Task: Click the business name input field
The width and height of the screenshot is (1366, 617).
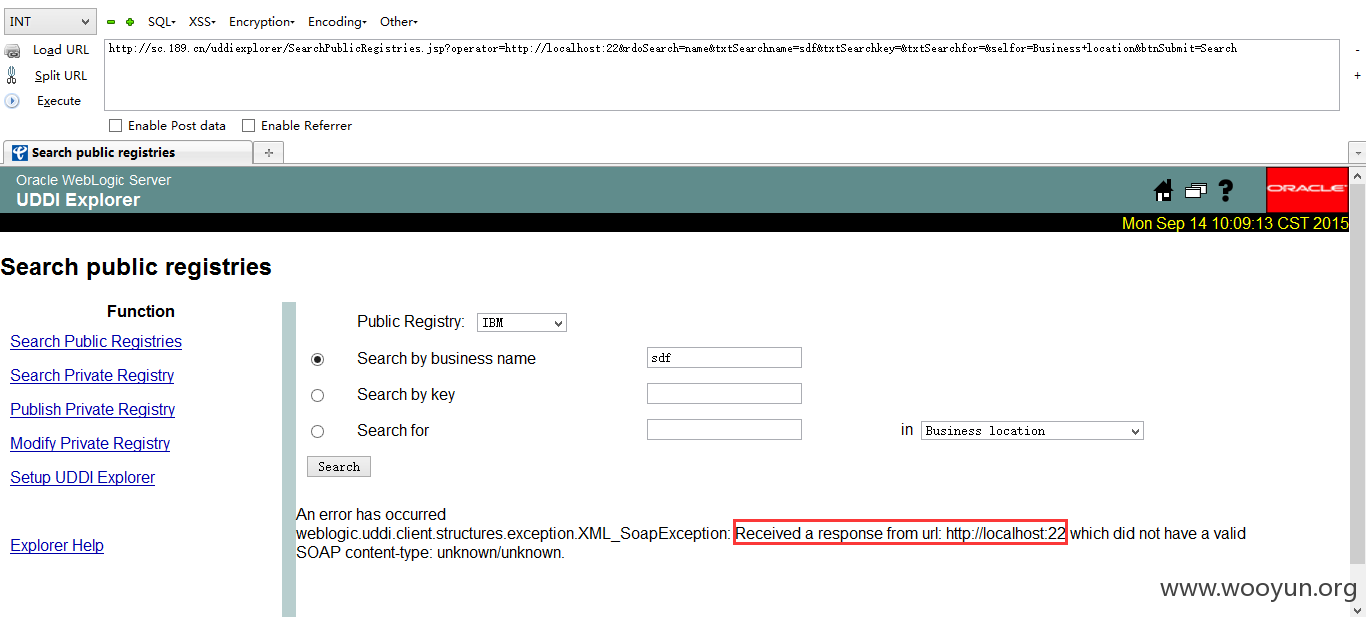Action: click(x=724, y=358)
